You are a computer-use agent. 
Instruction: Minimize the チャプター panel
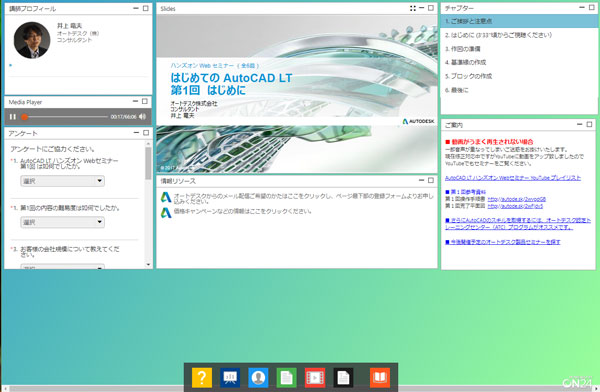pyautogui.click(x=582, y=7)
